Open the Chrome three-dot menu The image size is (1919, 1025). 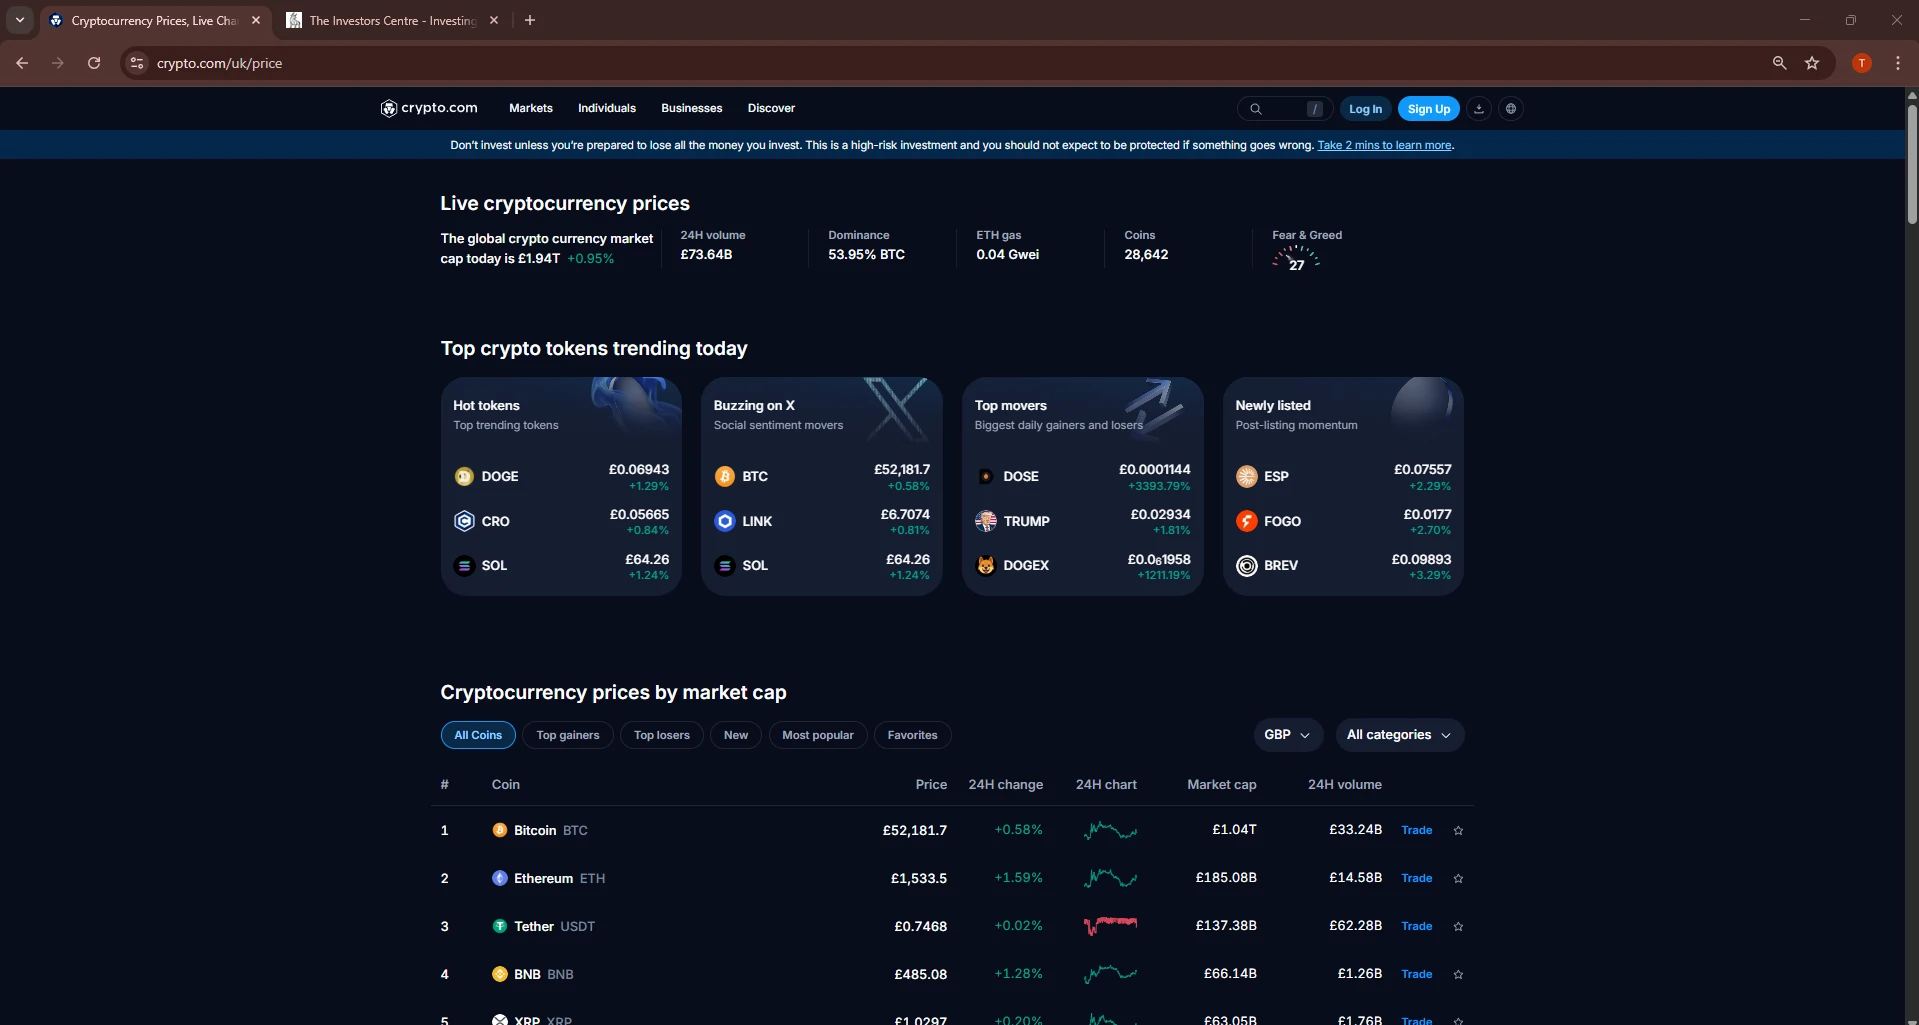coord(1898,63)
